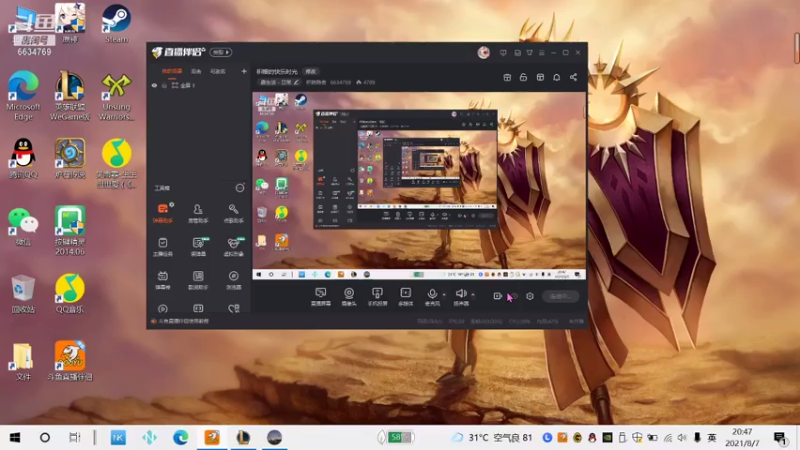
Task: Start recording with the camcorder icon
Action: (497, 296)
